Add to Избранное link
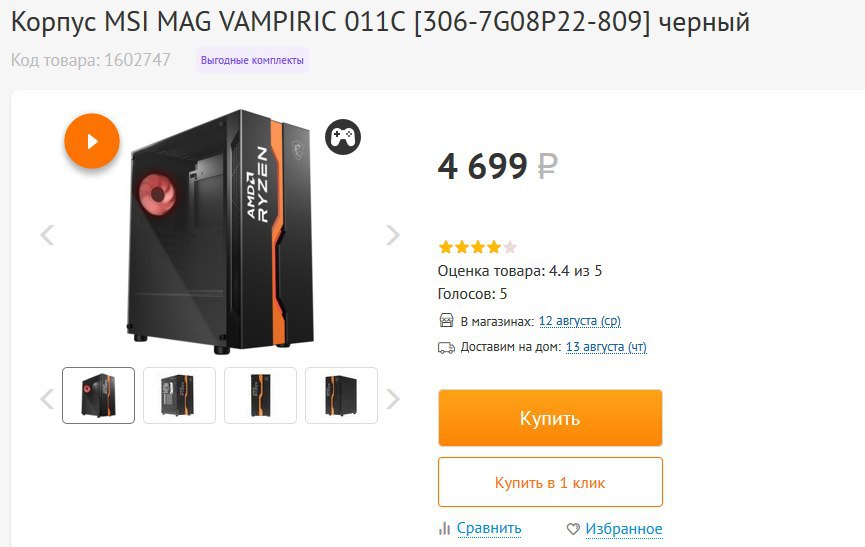Image resolution: width=865 pixels, height=547 pixels. 623,528
